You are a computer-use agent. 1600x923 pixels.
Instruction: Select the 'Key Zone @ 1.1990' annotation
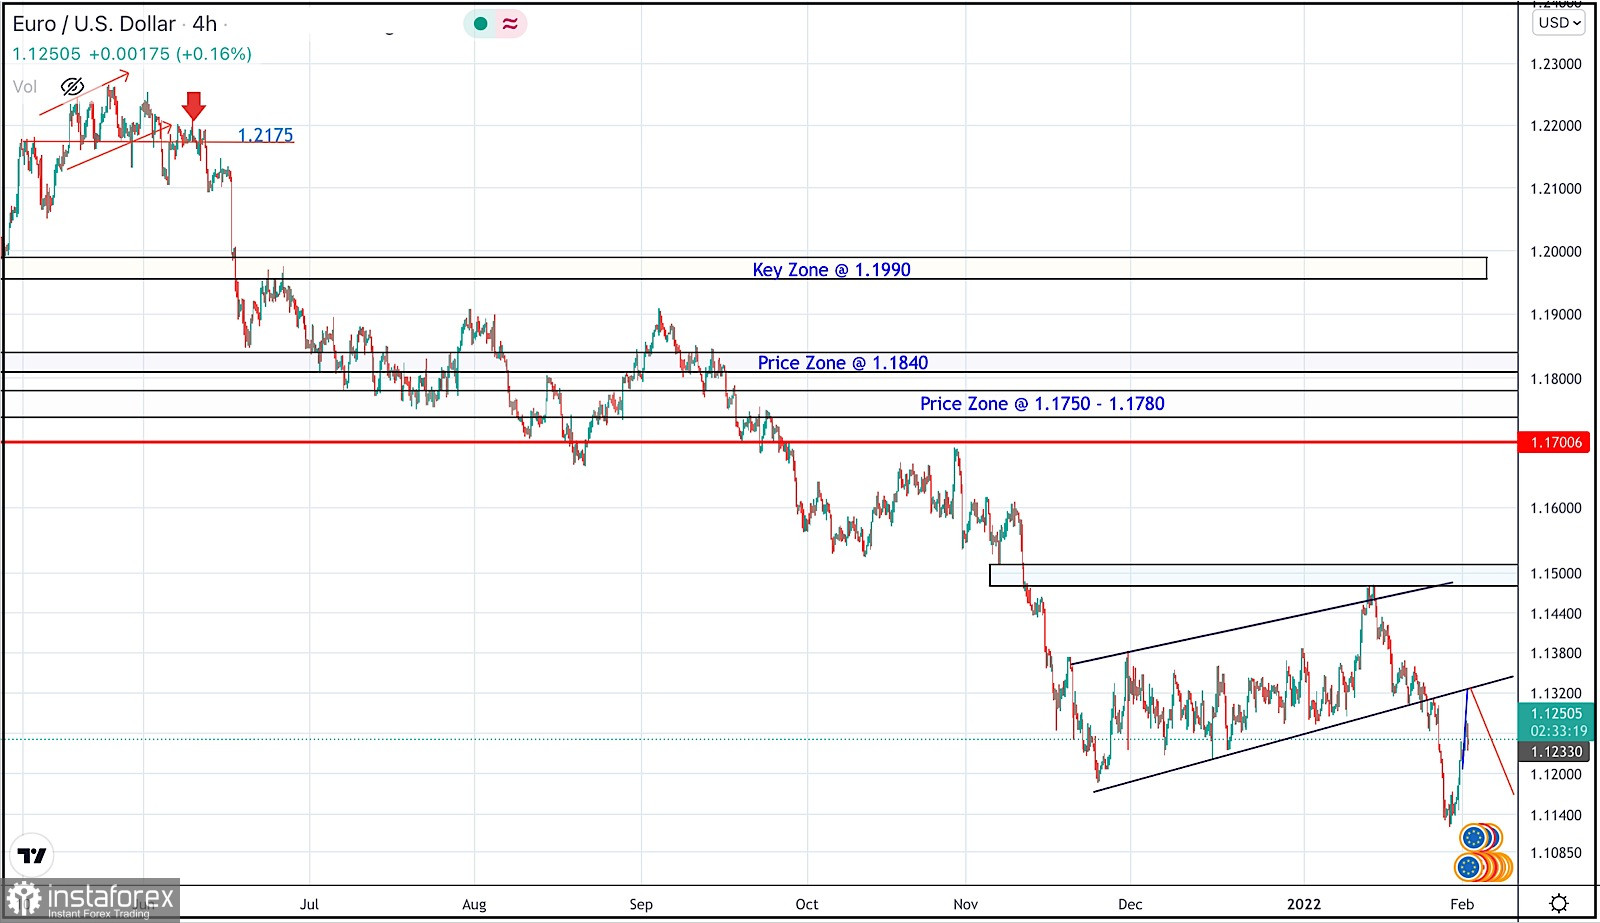click(x=831, y=270)
